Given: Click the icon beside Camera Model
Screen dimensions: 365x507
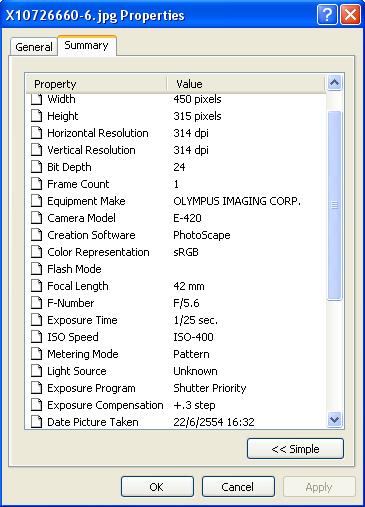Looking at the screenshot, I should [x=37, y=218].
